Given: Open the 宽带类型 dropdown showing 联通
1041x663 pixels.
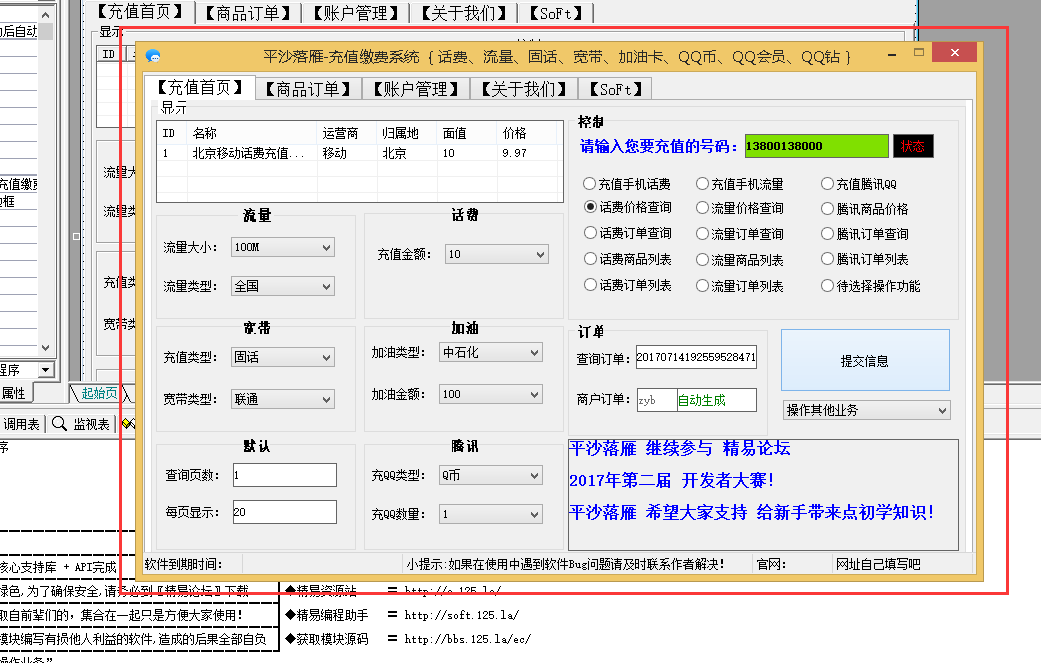Looking at the screenshot, I should coord(281,398).
